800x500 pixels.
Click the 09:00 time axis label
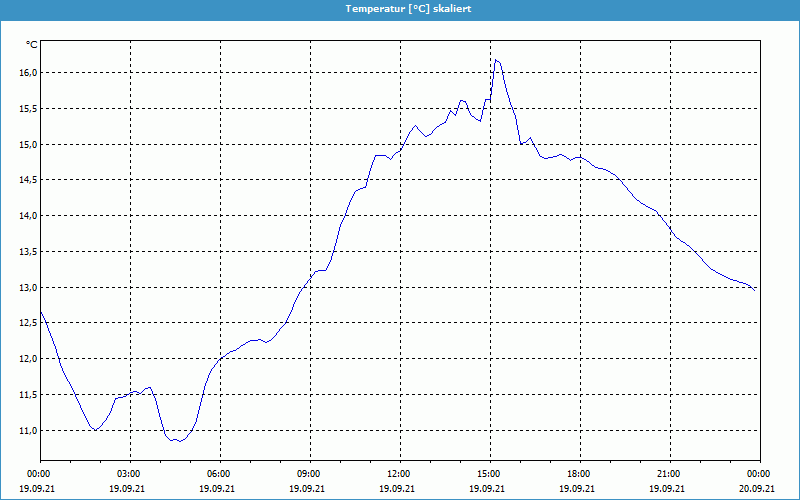point(309,474)
